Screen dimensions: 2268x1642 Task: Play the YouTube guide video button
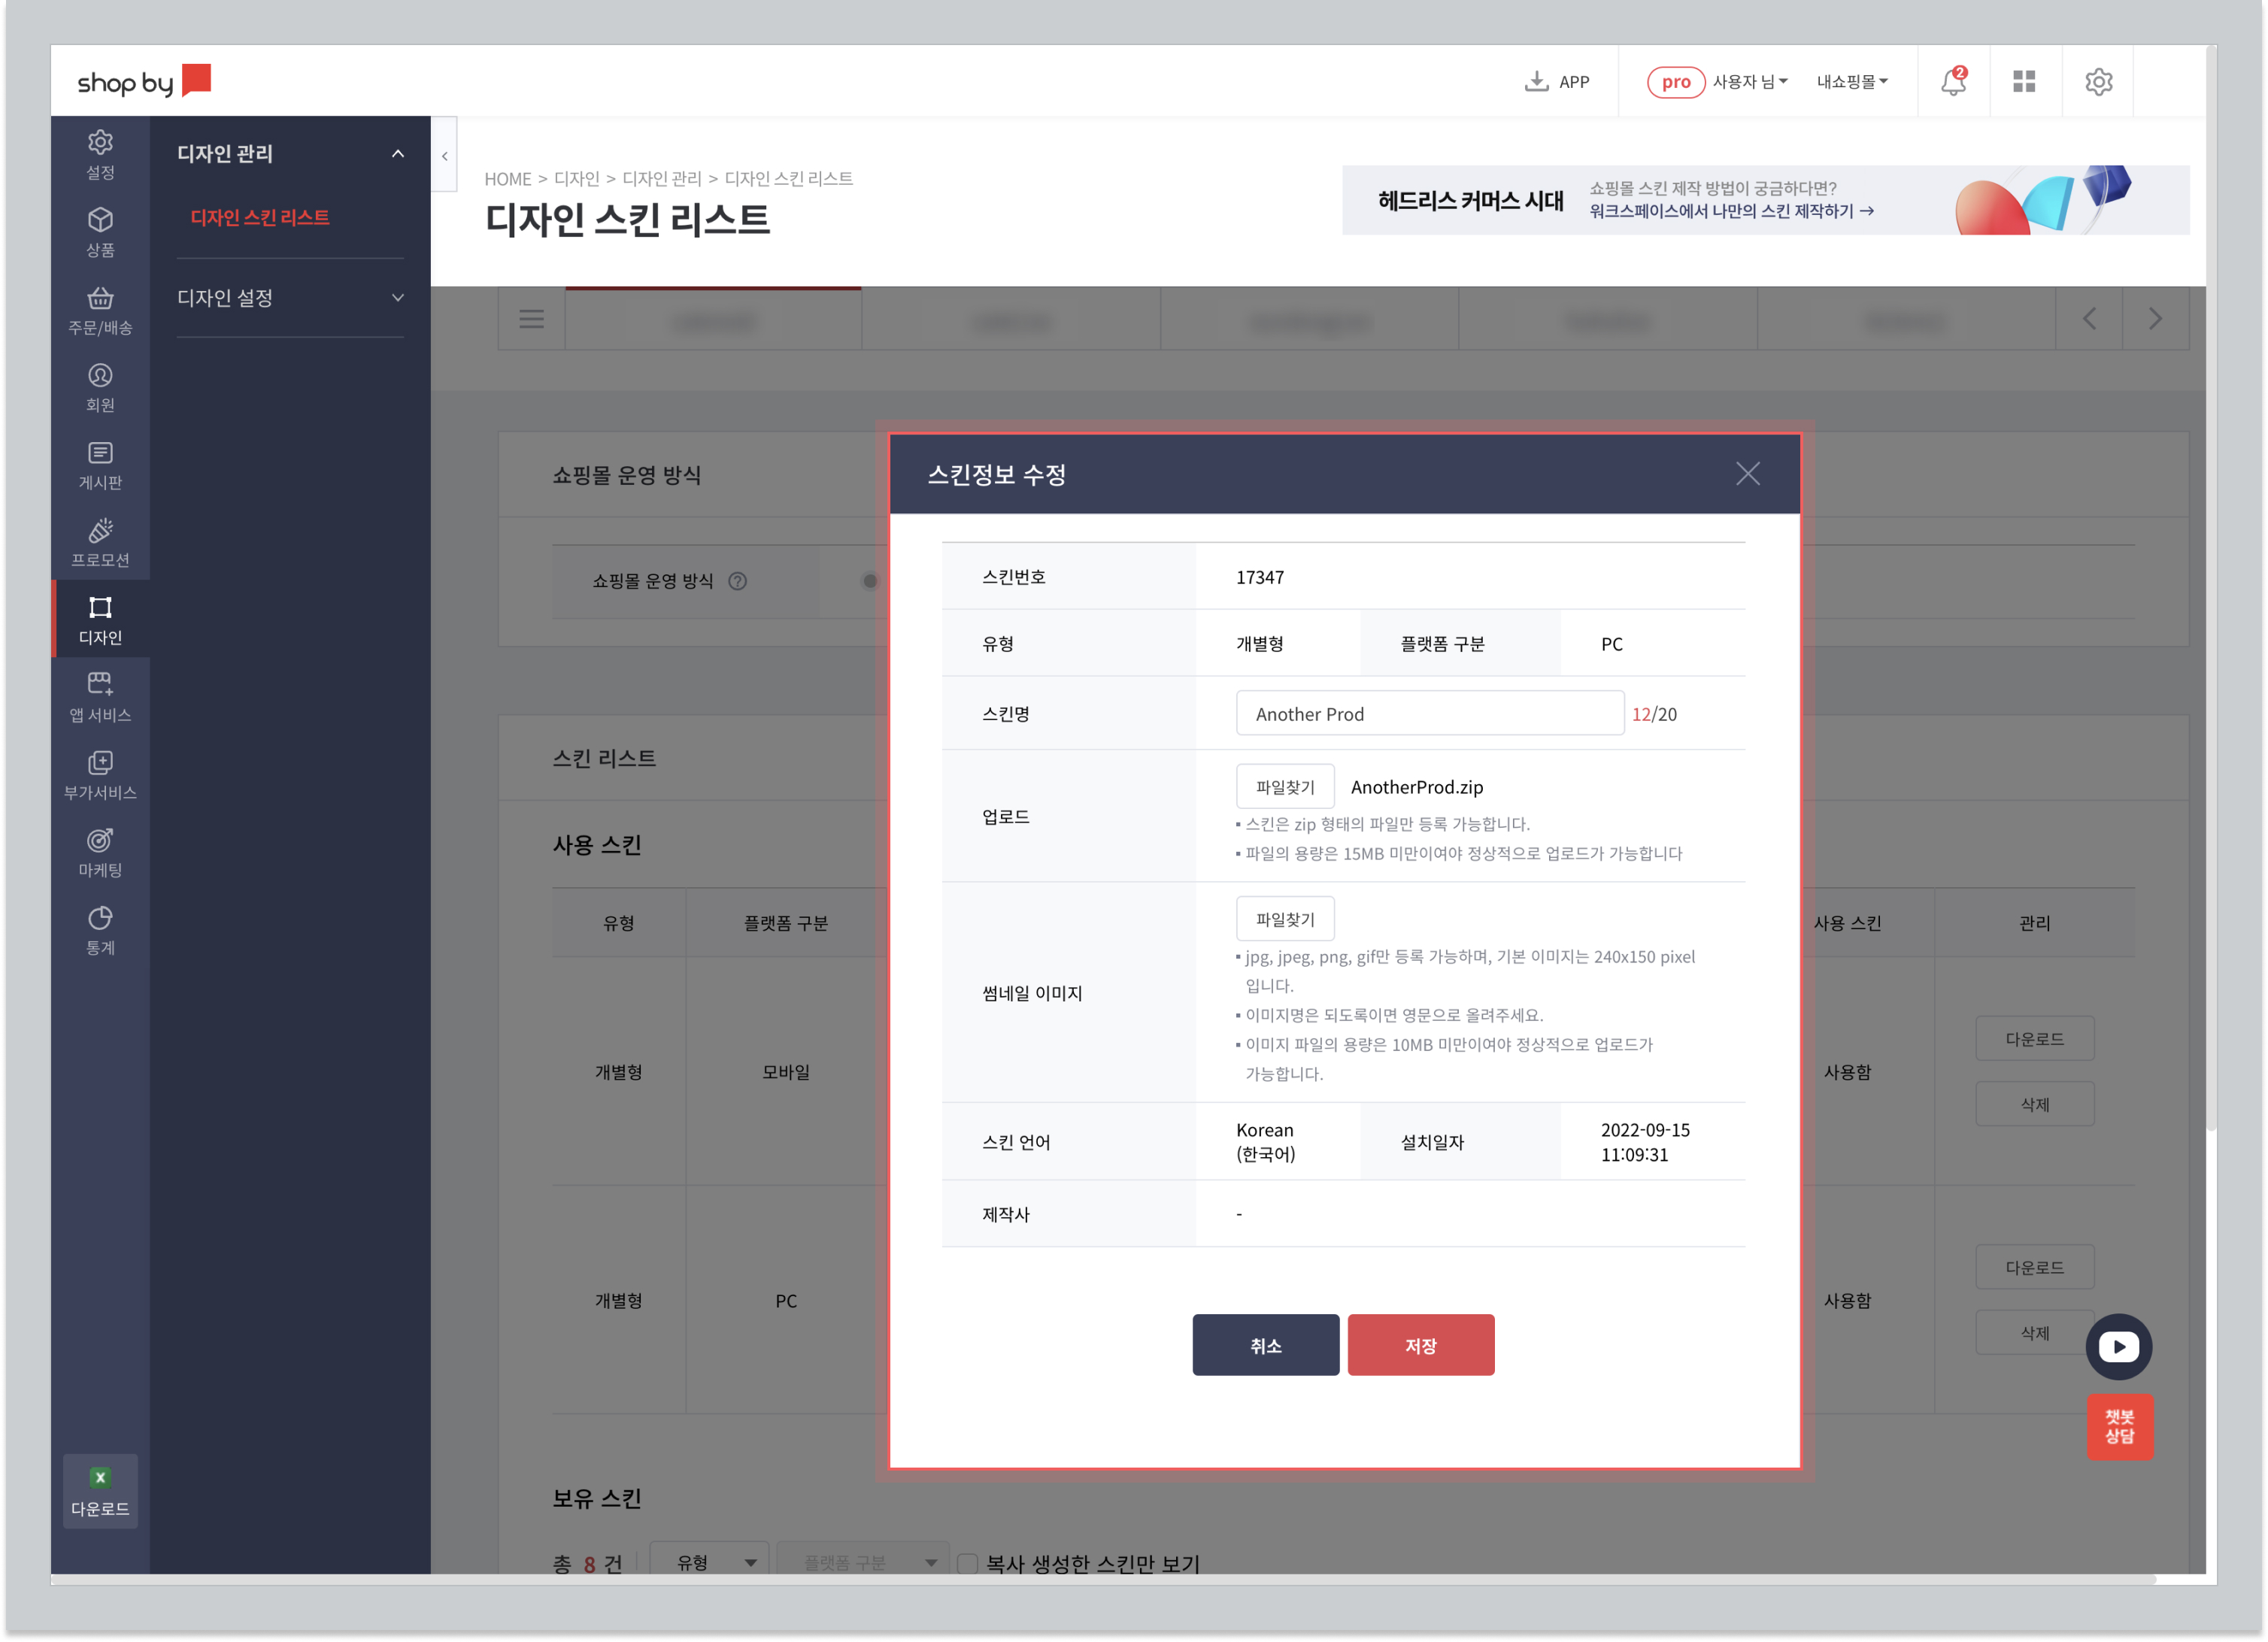(x=2118, y=1346)
